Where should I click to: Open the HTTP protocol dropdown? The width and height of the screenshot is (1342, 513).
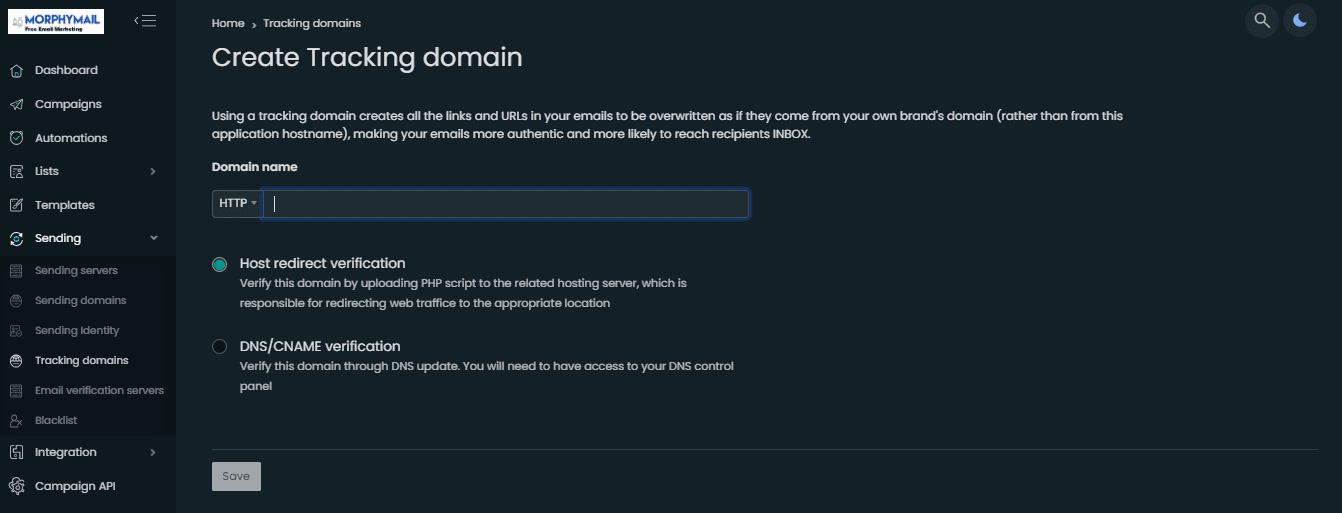[x=237, y=204]
